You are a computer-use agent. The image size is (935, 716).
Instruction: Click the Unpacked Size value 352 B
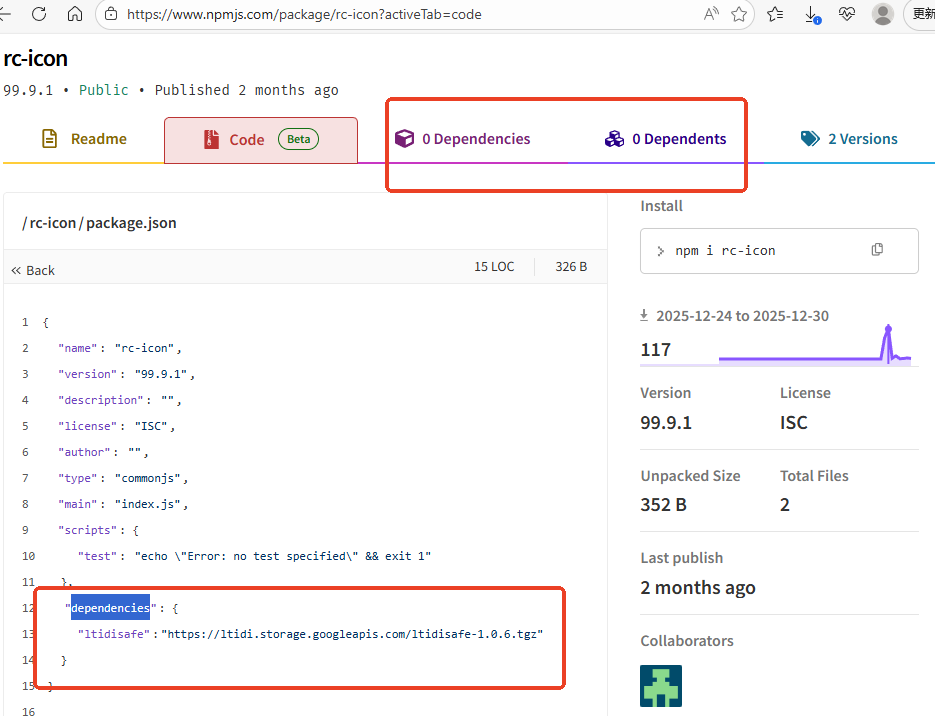664,504
